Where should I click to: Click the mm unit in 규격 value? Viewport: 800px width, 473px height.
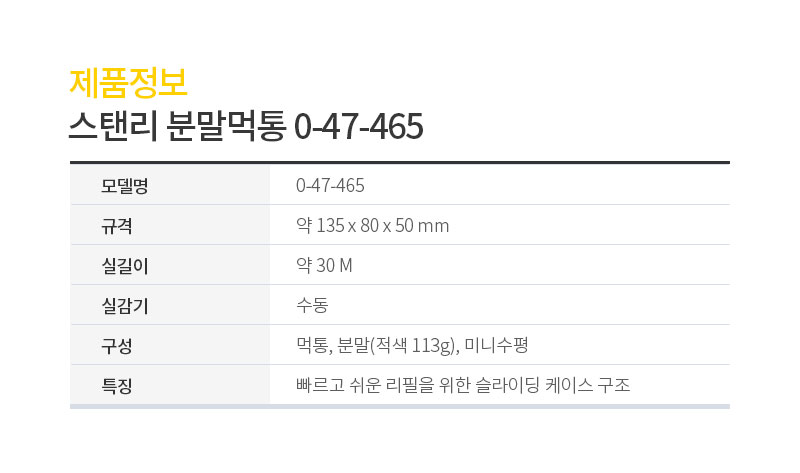coord(433,226)
